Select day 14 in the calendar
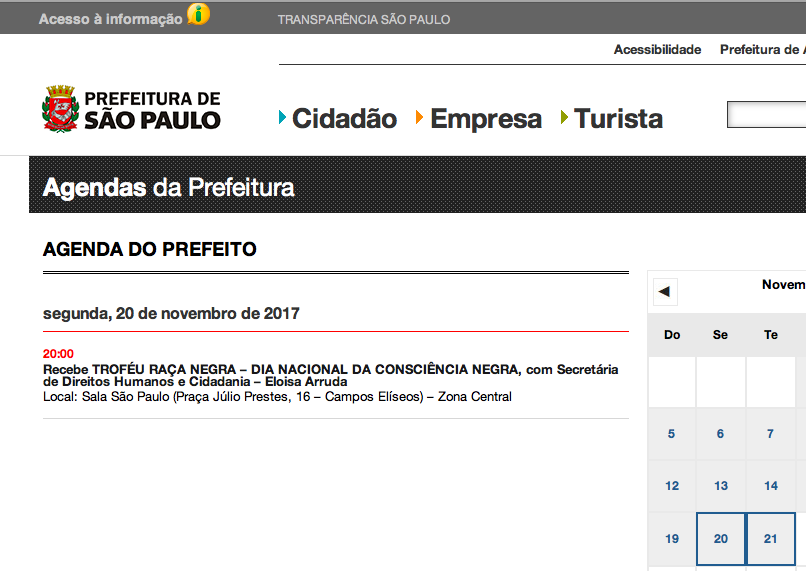Screen dimensions: 806x571 [x=770, y=486]
